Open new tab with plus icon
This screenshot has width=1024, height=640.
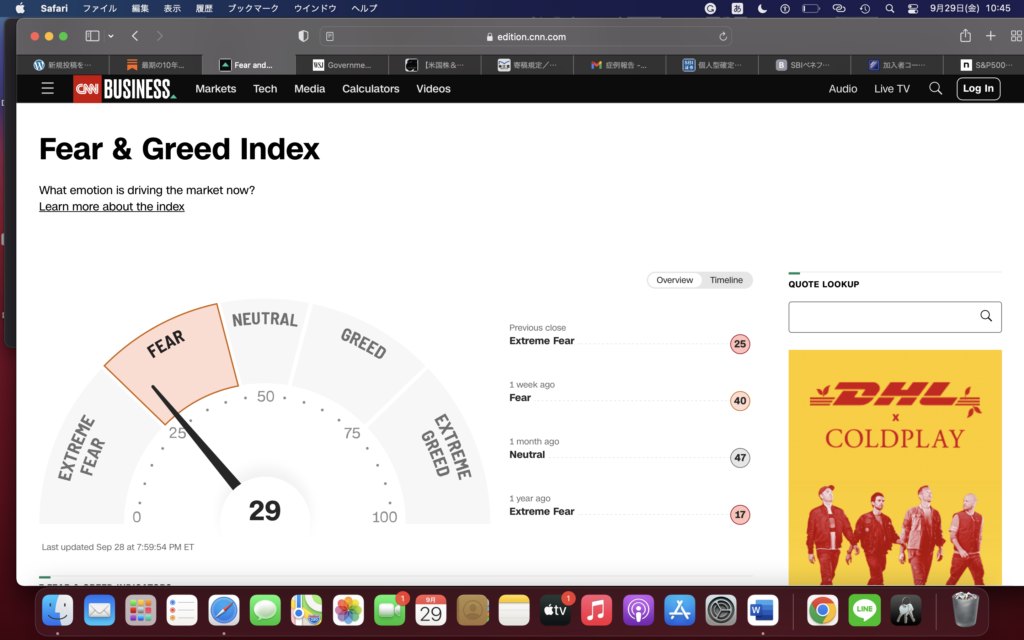(991, 36)
